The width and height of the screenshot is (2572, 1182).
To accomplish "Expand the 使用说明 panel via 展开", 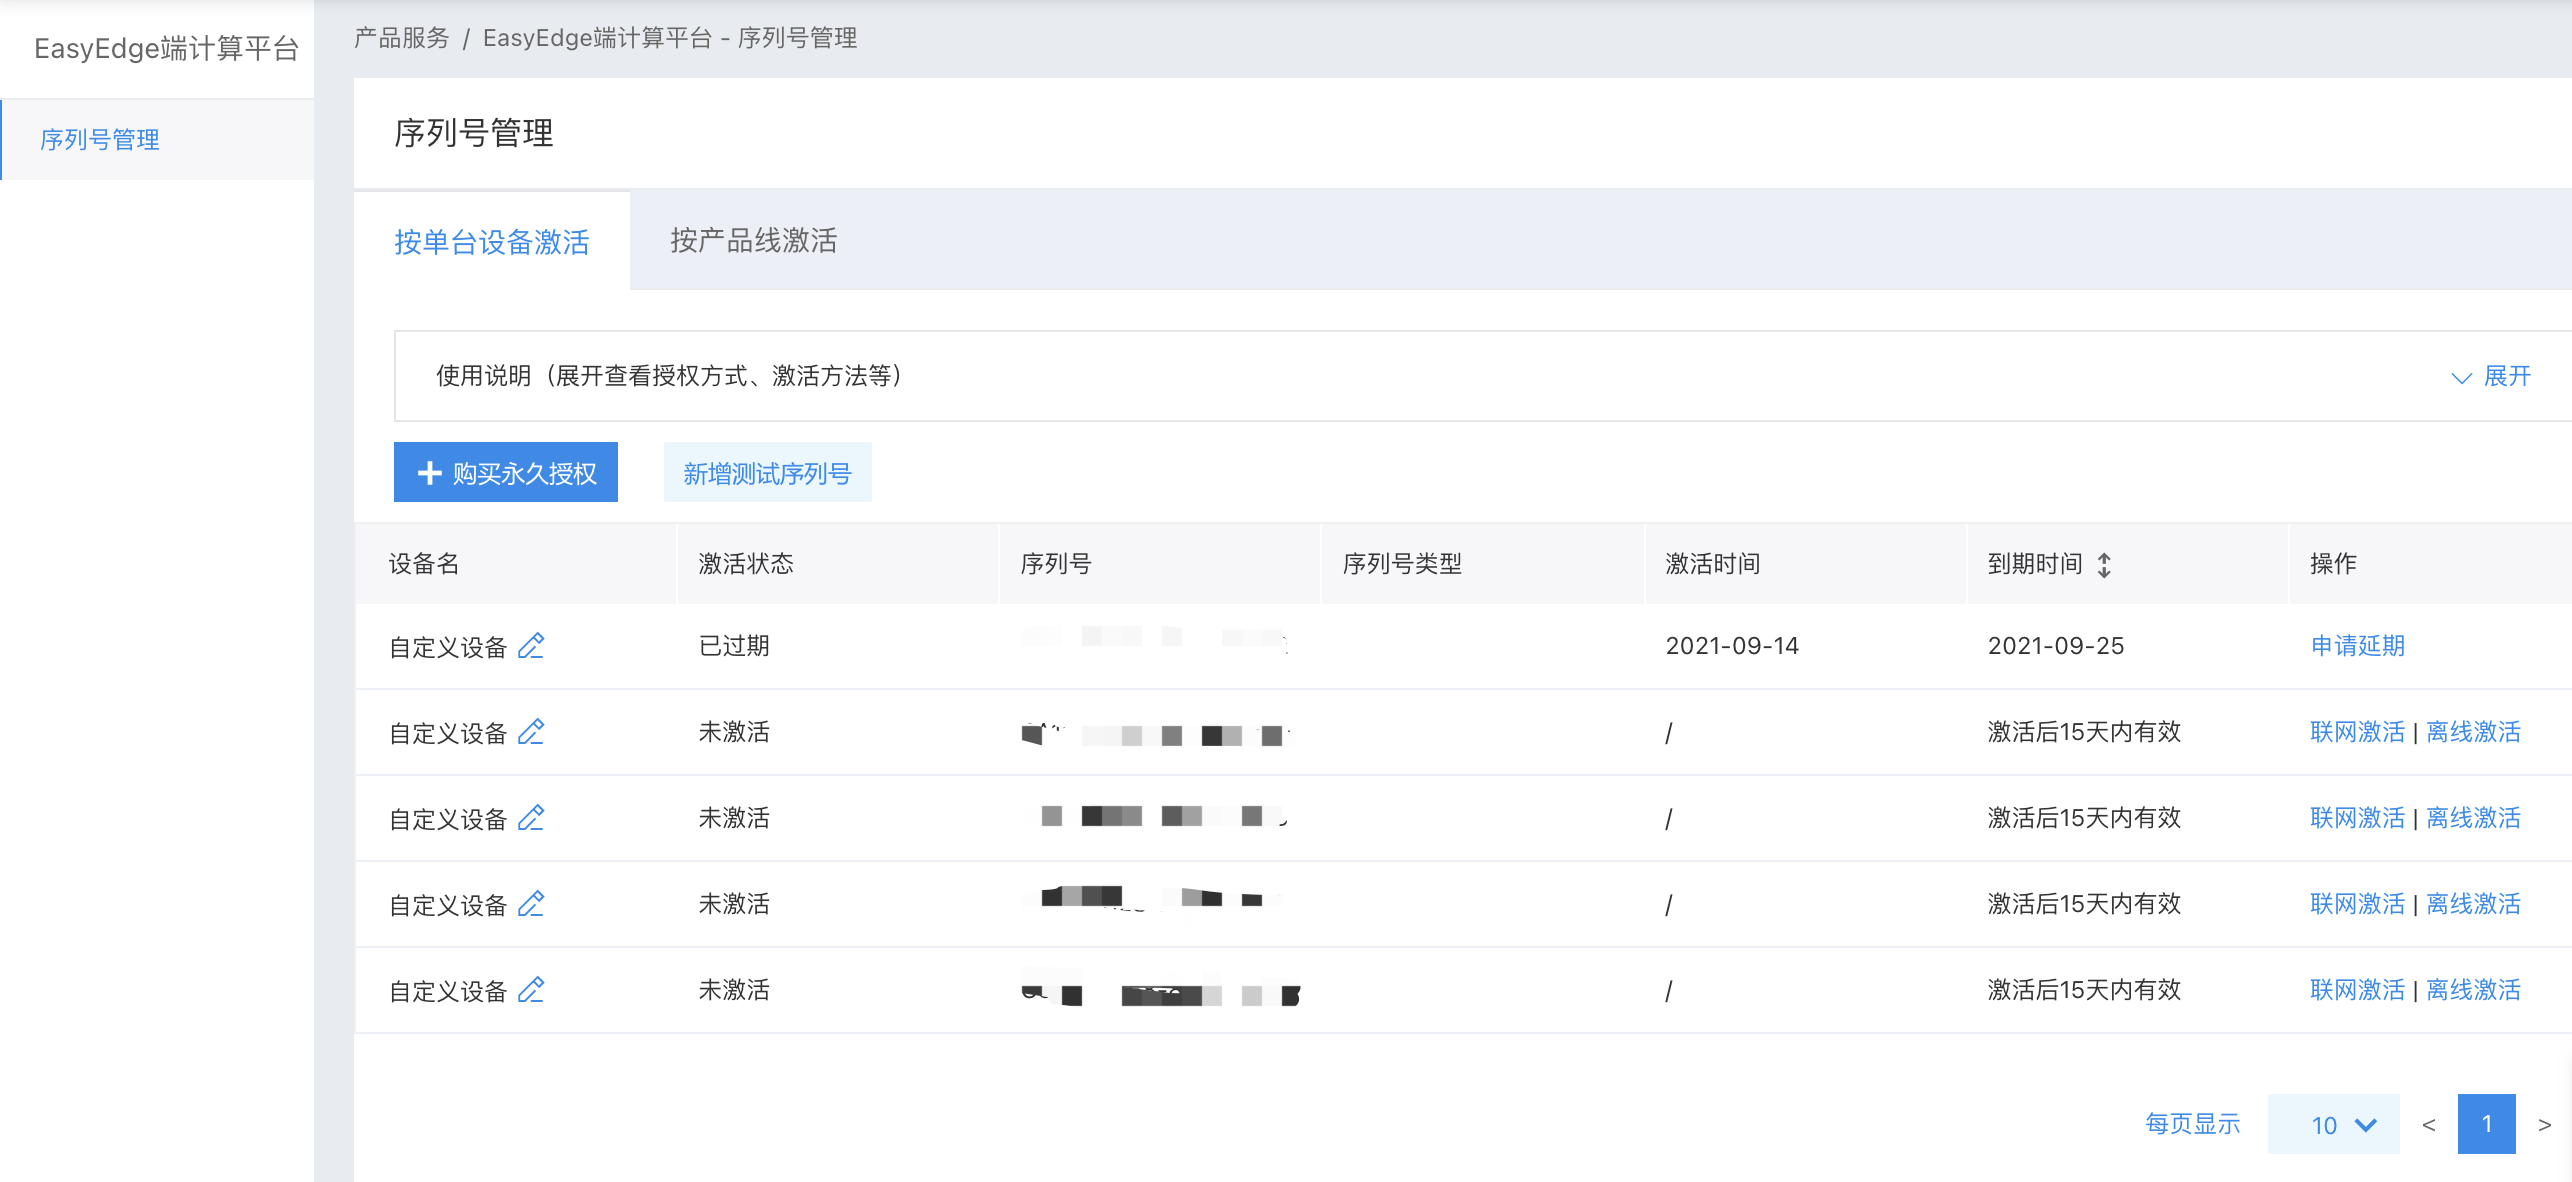I will tap(2492, 376).
